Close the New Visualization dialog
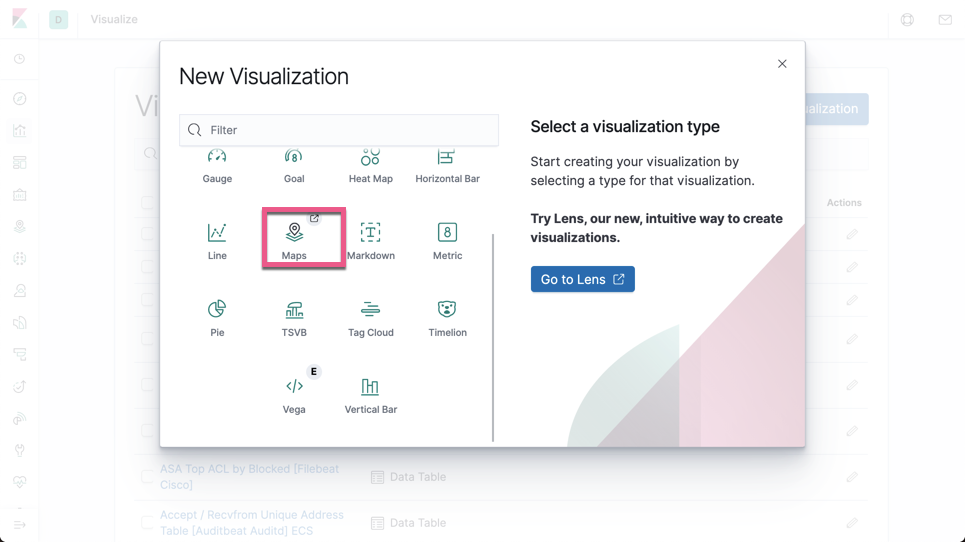This screenshot has width=965, height=542. point(782,64)
